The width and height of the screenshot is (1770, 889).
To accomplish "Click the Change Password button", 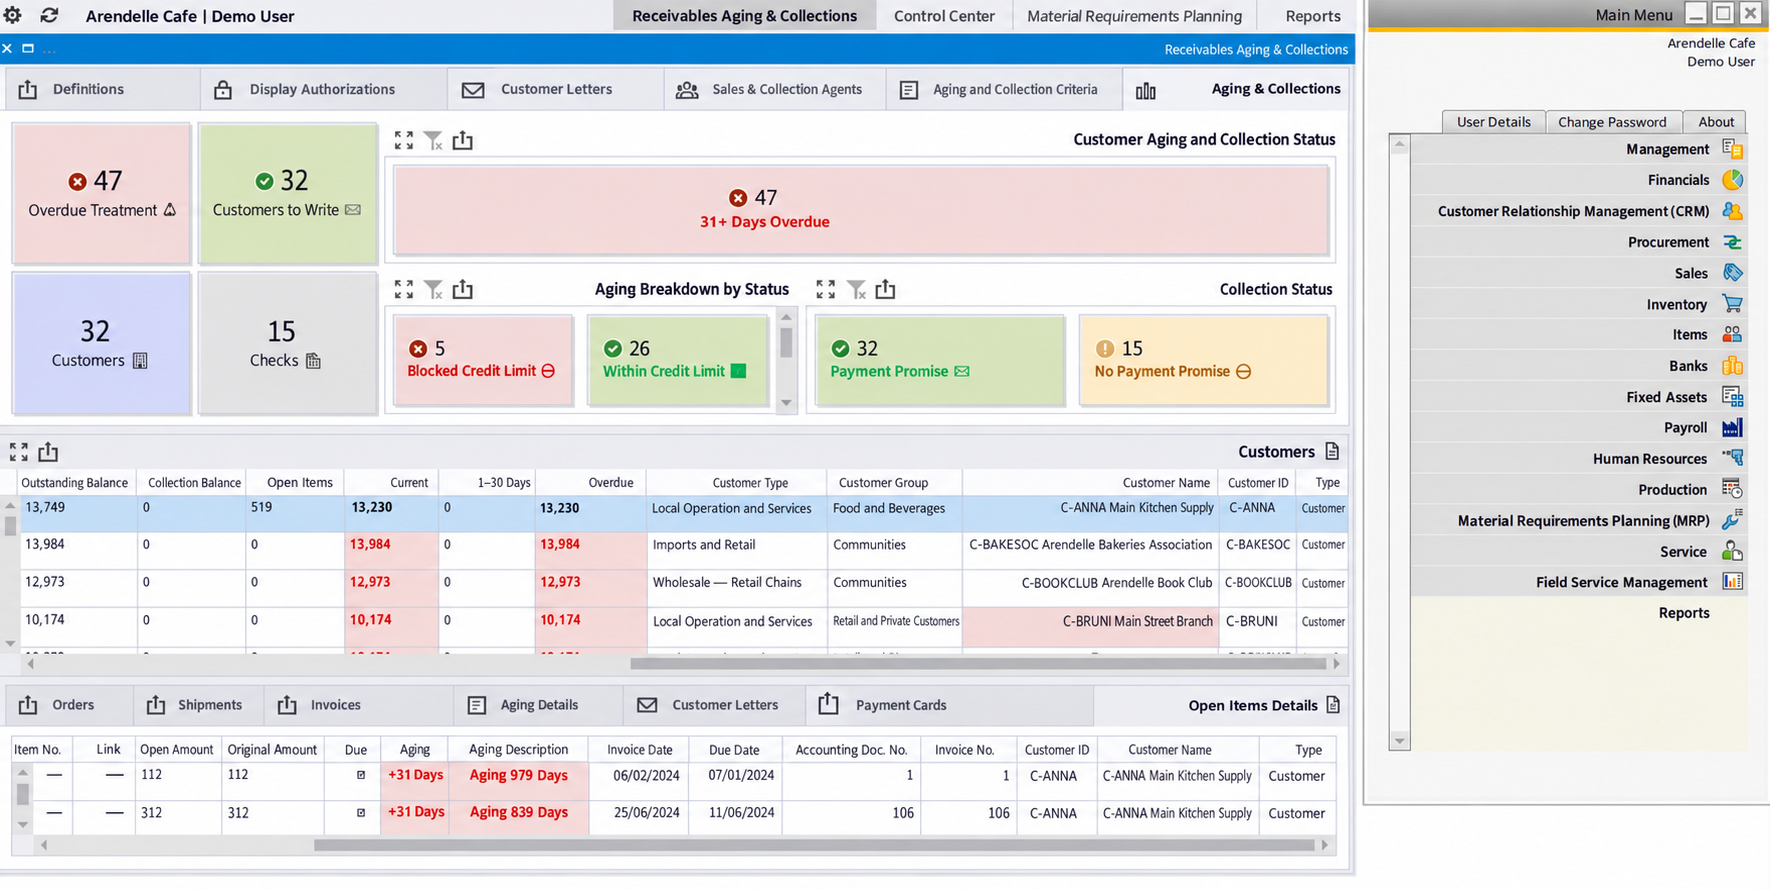I will pyautogui.click(x=1612, y=122).
